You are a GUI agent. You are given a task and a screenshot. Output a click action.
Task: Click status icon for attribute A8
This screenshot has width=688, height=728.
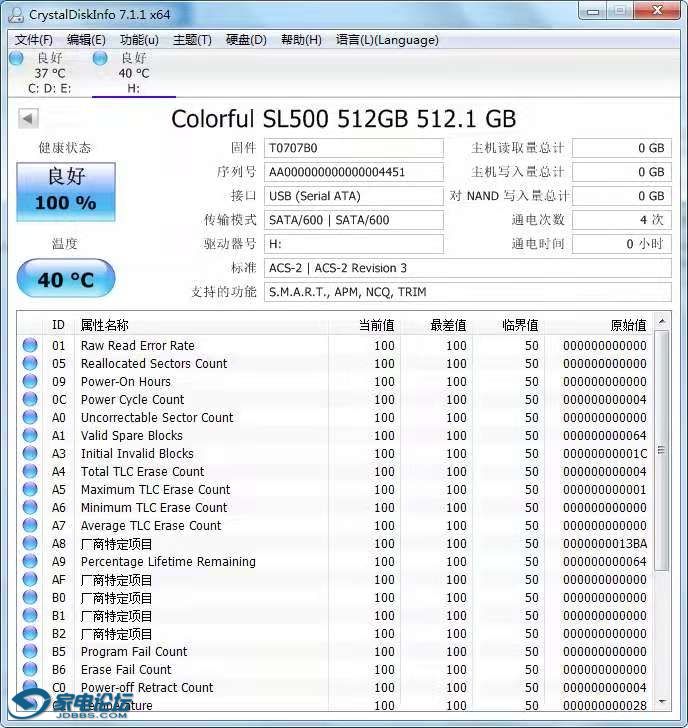(x=30, y=544)
